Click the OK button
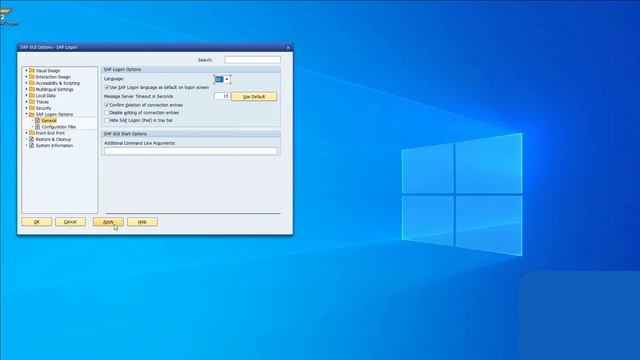 point(37,222)
